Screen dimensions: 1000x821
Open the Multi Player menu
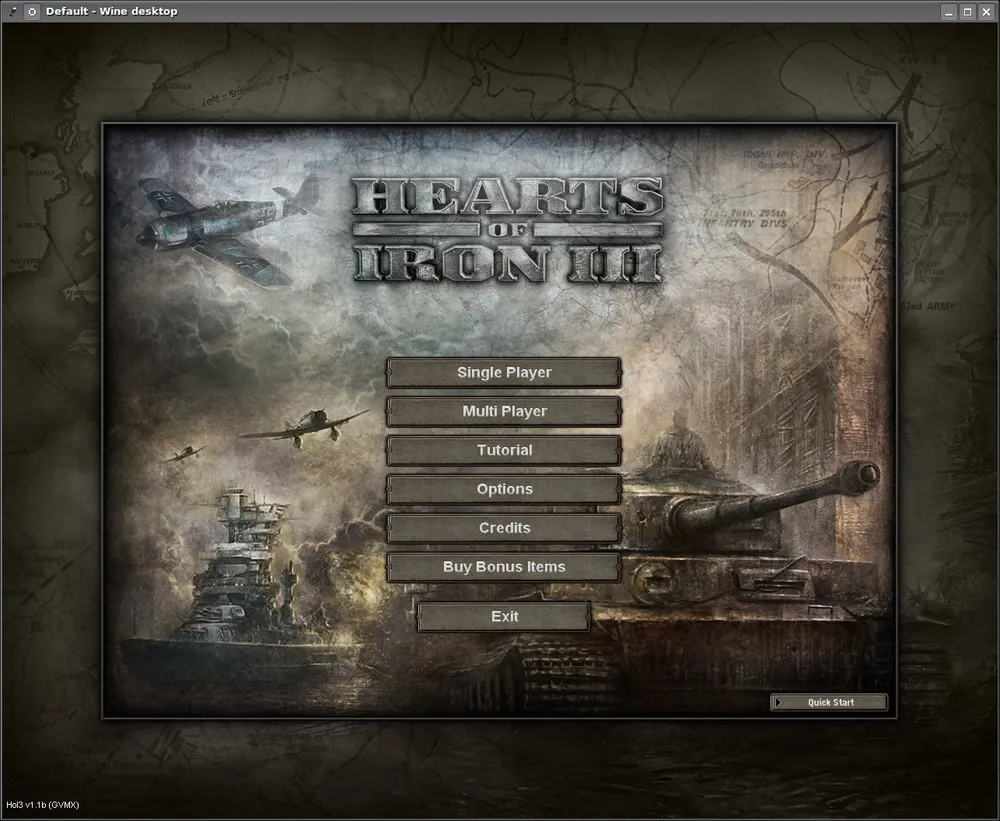(x=504, y=411)
